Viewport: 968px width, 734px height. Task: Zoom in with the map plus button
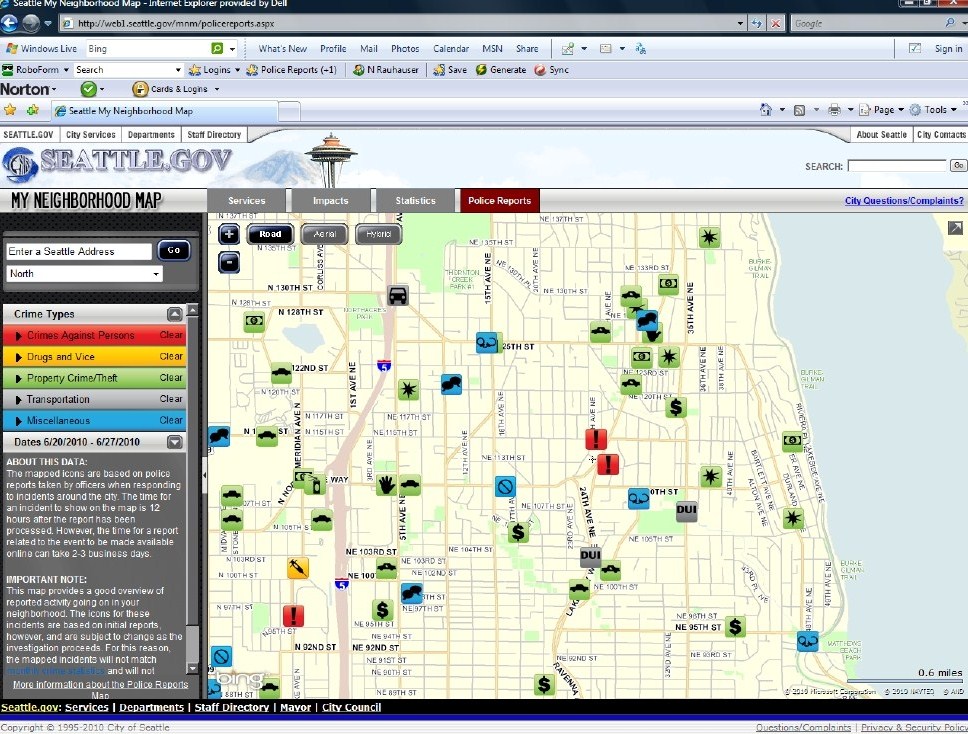point(229,235)
